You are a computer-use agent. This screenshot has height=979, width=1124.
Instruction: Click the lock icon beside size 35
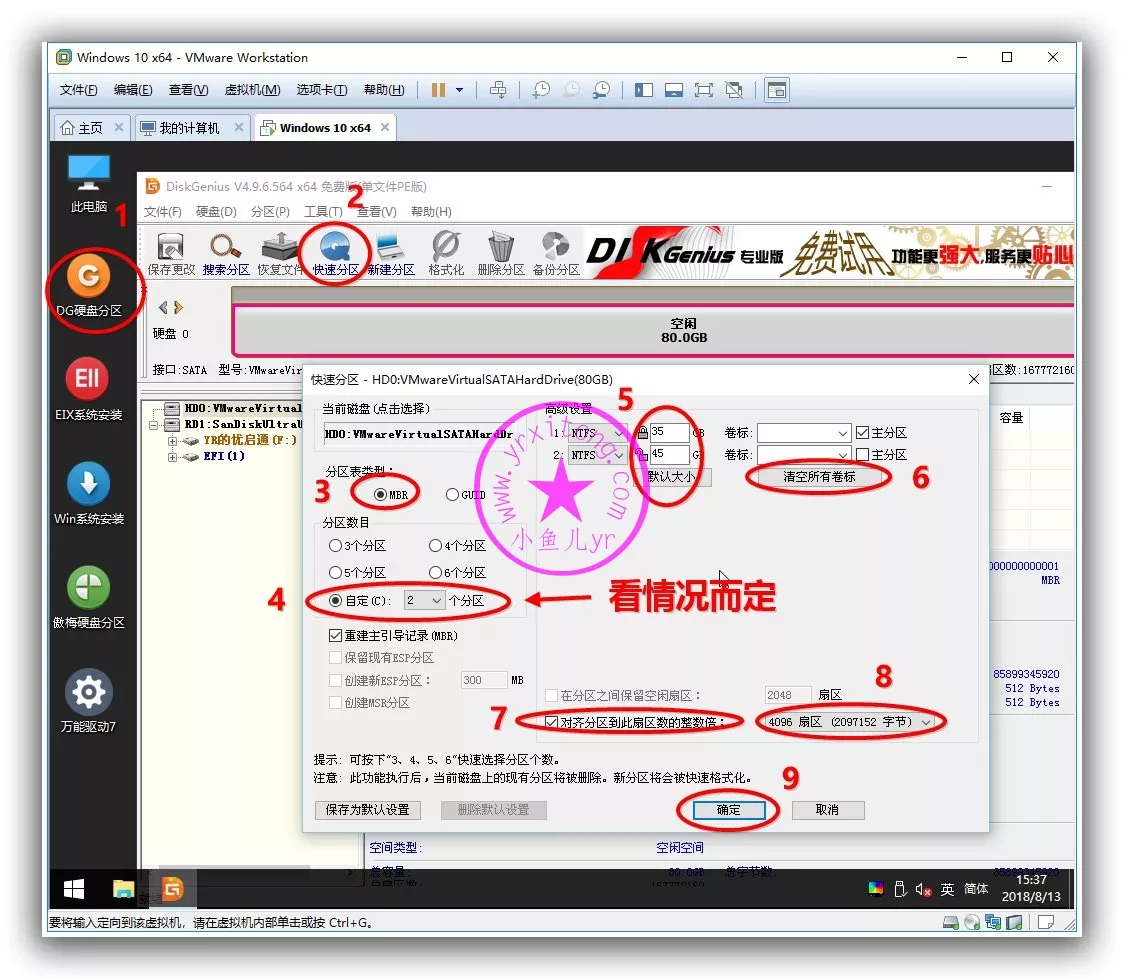(x=642, y=432)
